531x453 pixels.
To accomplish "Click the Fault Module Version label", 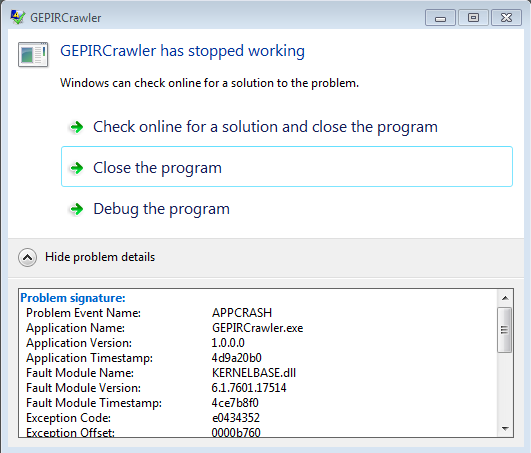I will pos(83,388).
